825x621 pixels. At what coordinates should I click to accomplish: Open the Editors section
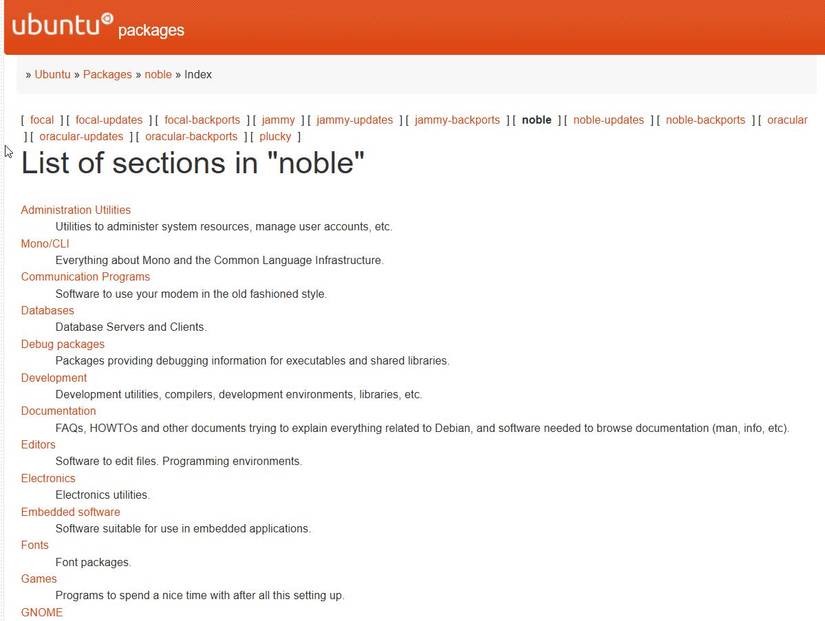(39, 445)
